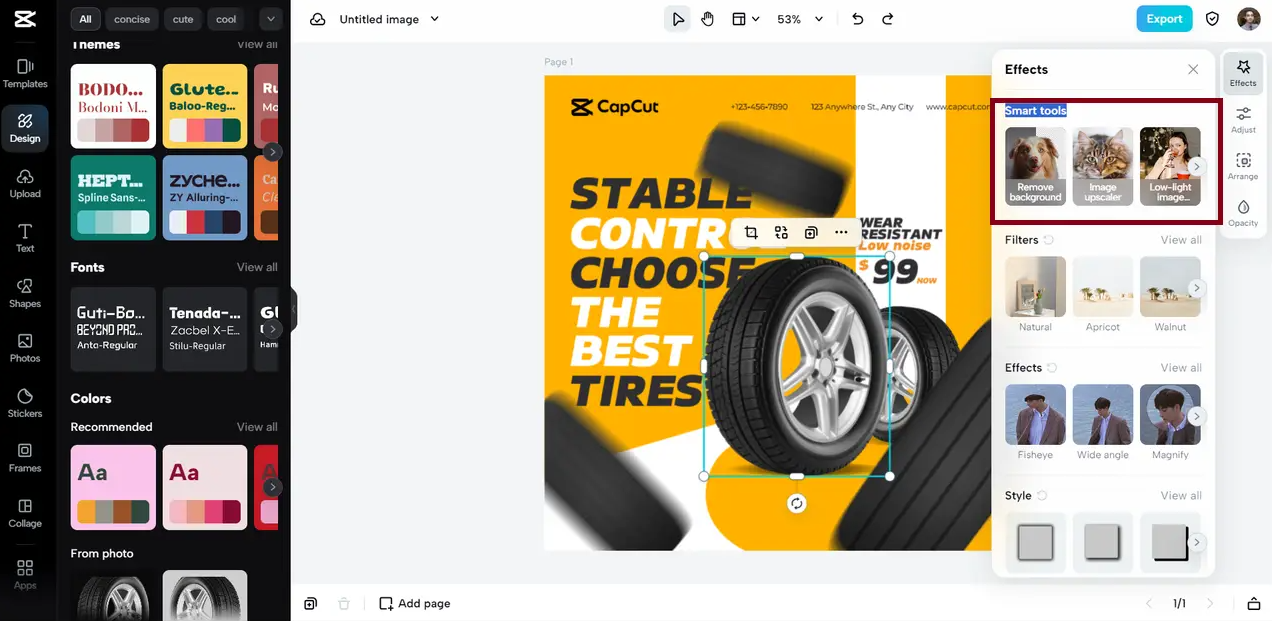
Task: Select the Remove background smart tool
Action: [1035, 166]
